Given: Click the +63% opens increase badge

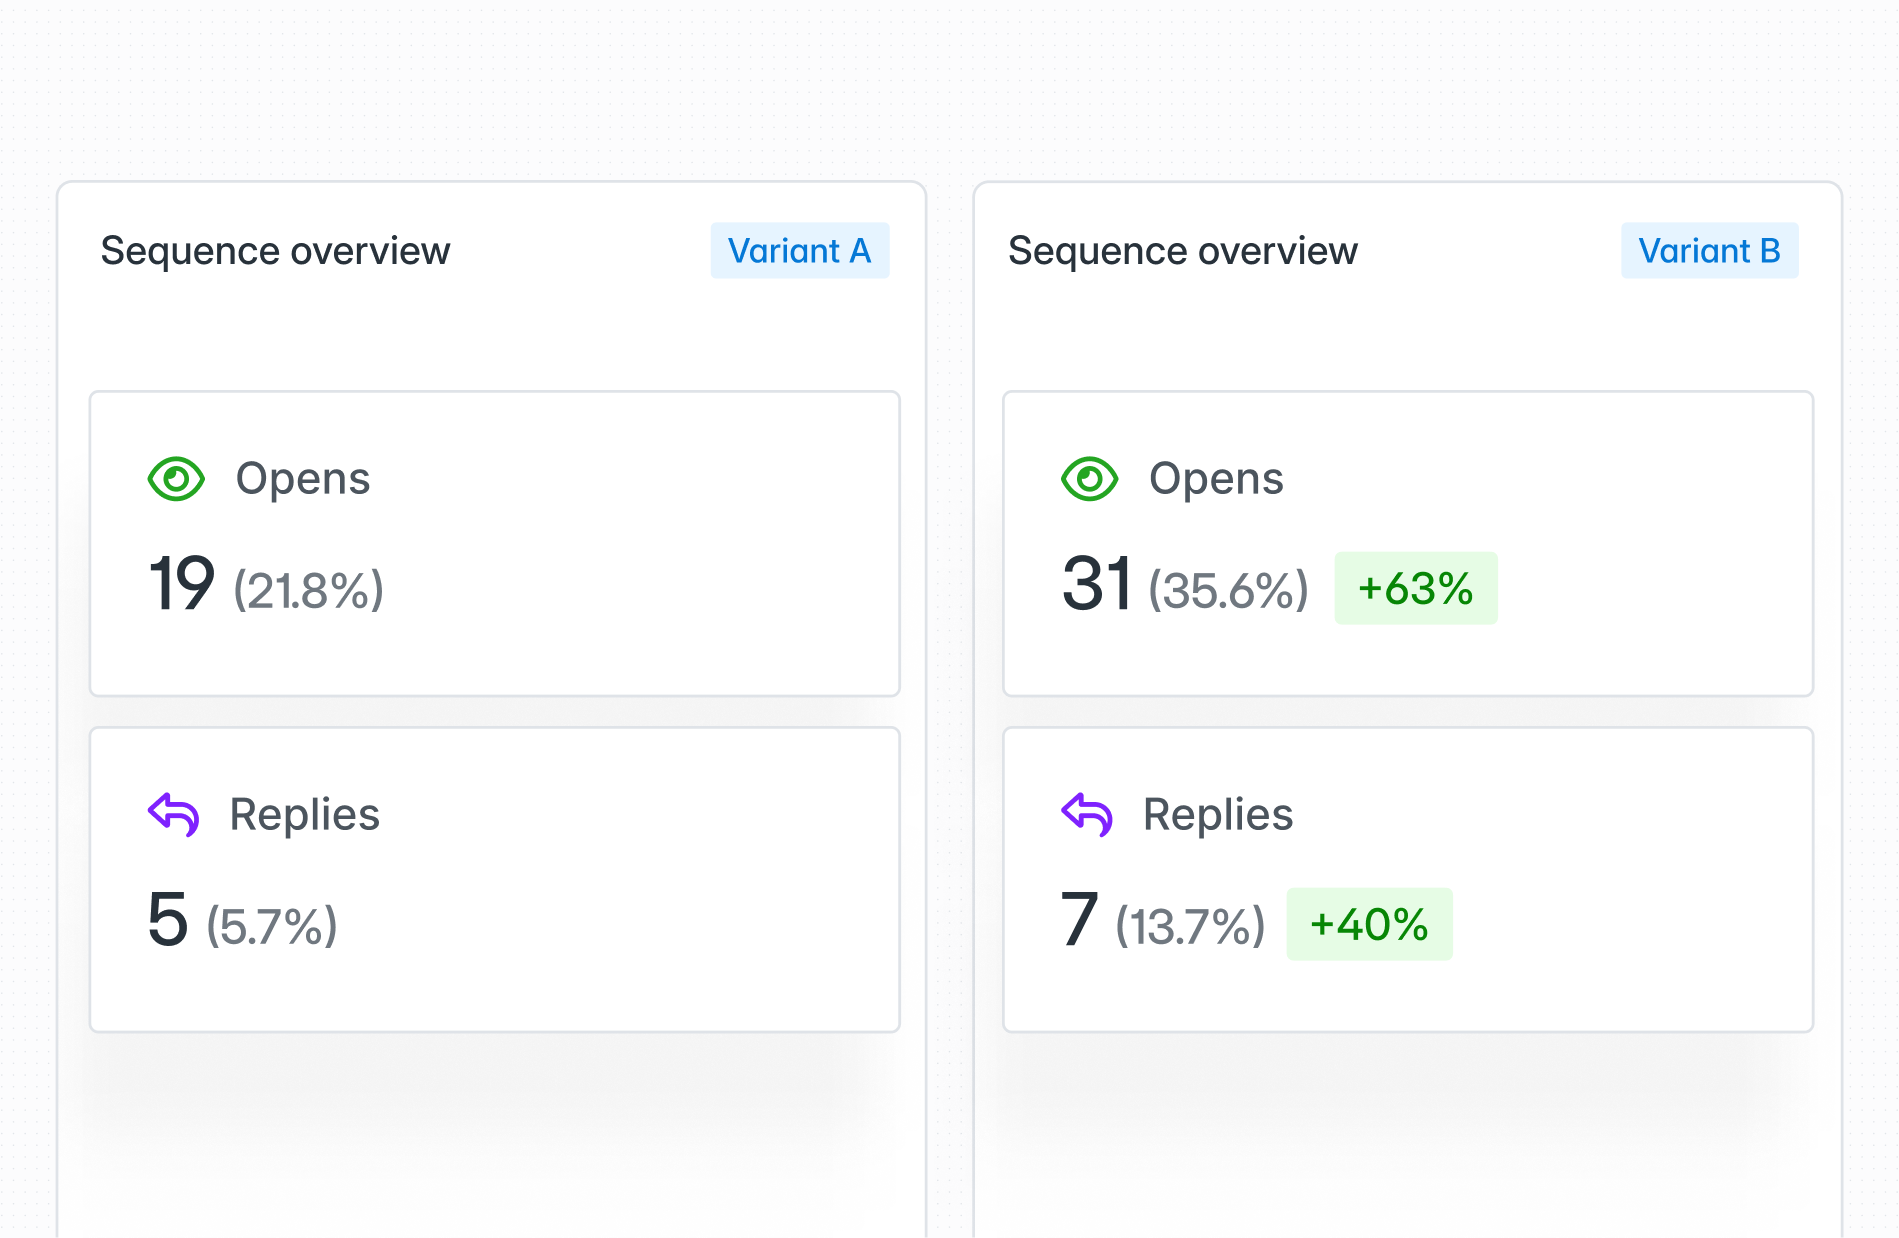Looking at the screenshot, I should click(x=1415, y=588).
